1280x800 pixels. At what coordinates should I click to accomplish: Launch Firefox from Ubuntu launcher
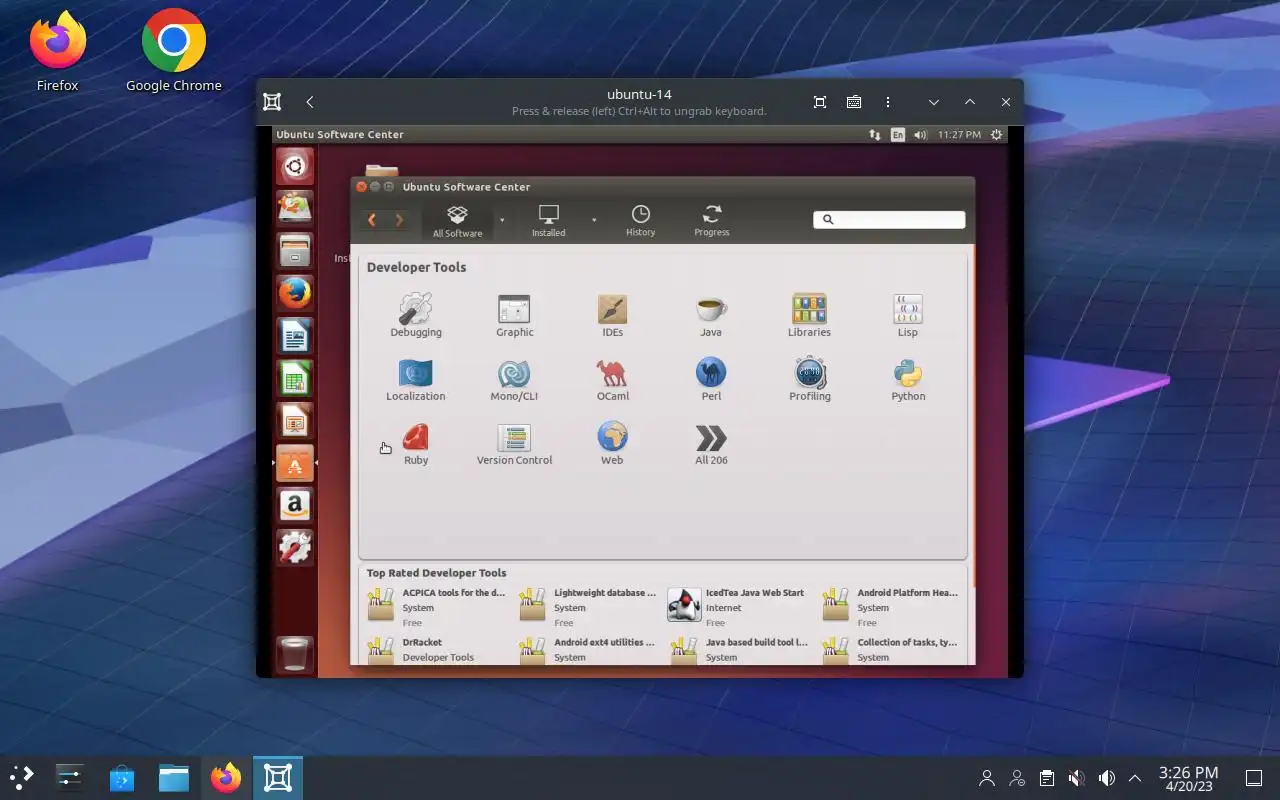295,293
